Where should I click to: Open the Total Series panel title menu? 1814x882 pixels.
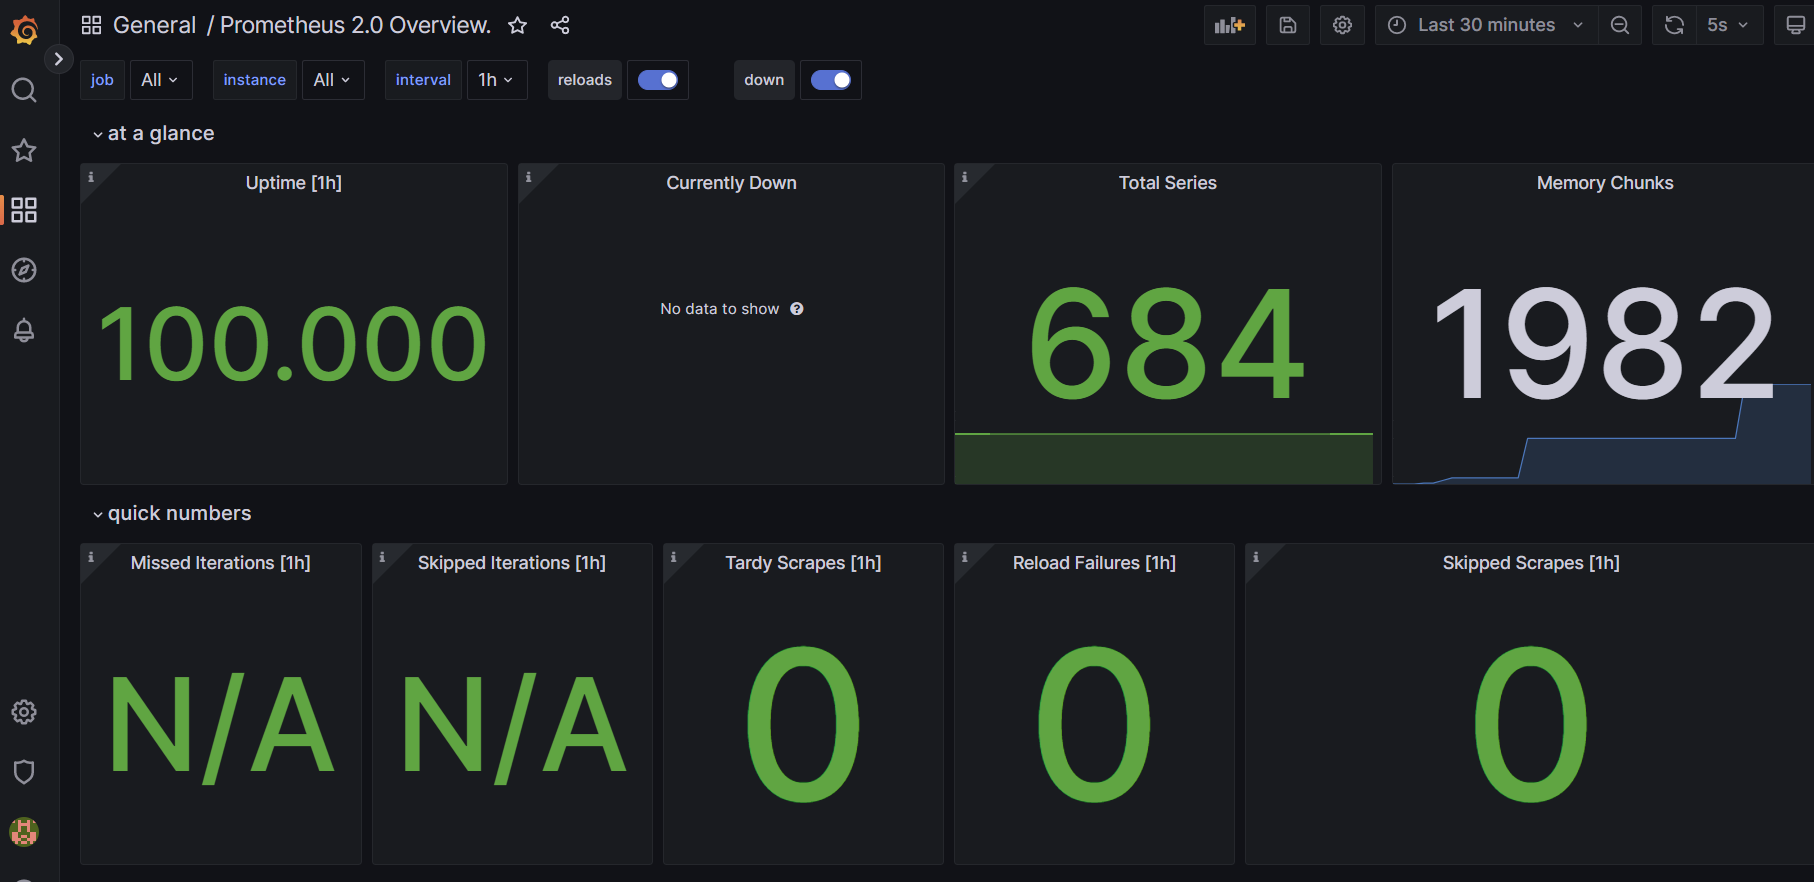pyautogui.click(x=1168, y=183)
